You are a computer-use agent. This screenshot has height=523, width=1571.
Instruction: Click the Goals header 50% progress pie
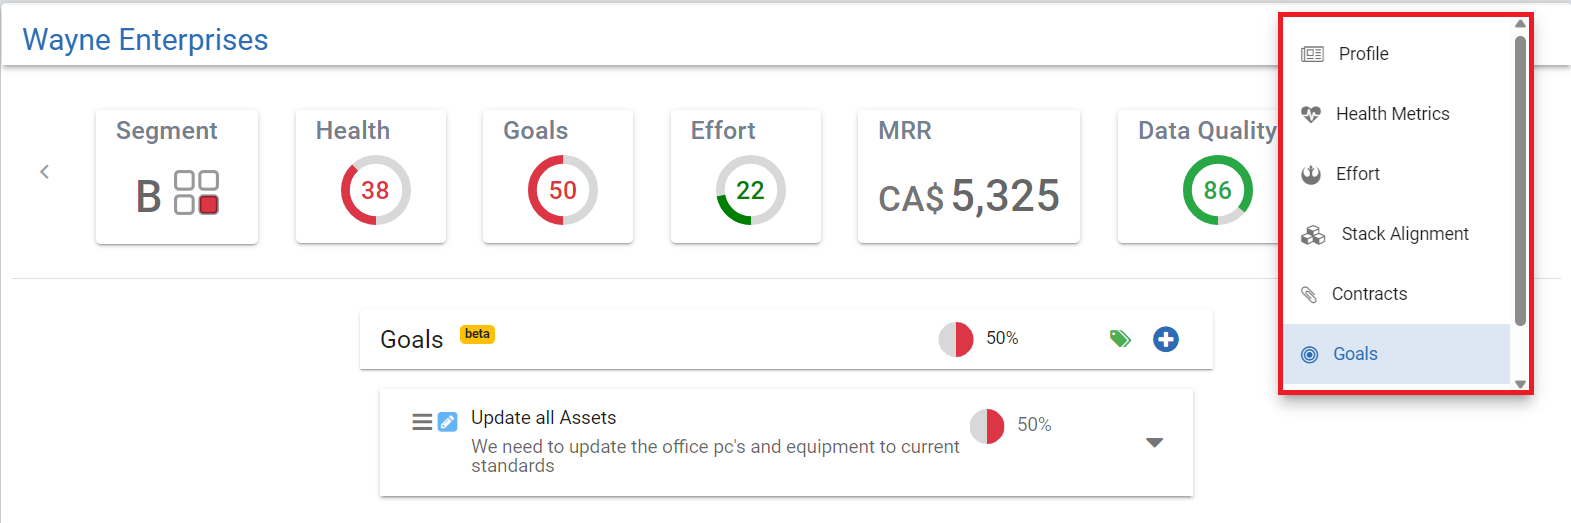(956, 339)
